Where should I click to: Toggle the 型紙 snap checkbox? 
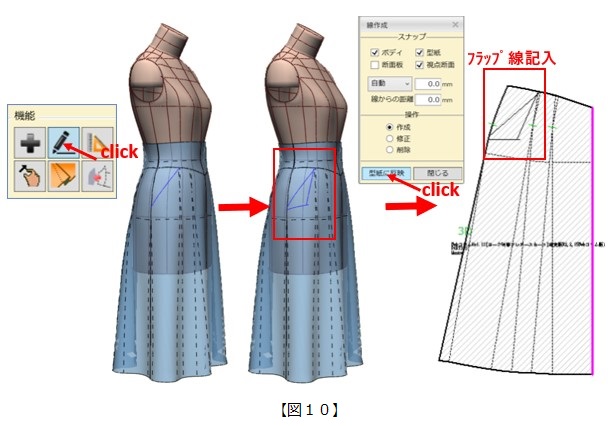click(419, 51)
